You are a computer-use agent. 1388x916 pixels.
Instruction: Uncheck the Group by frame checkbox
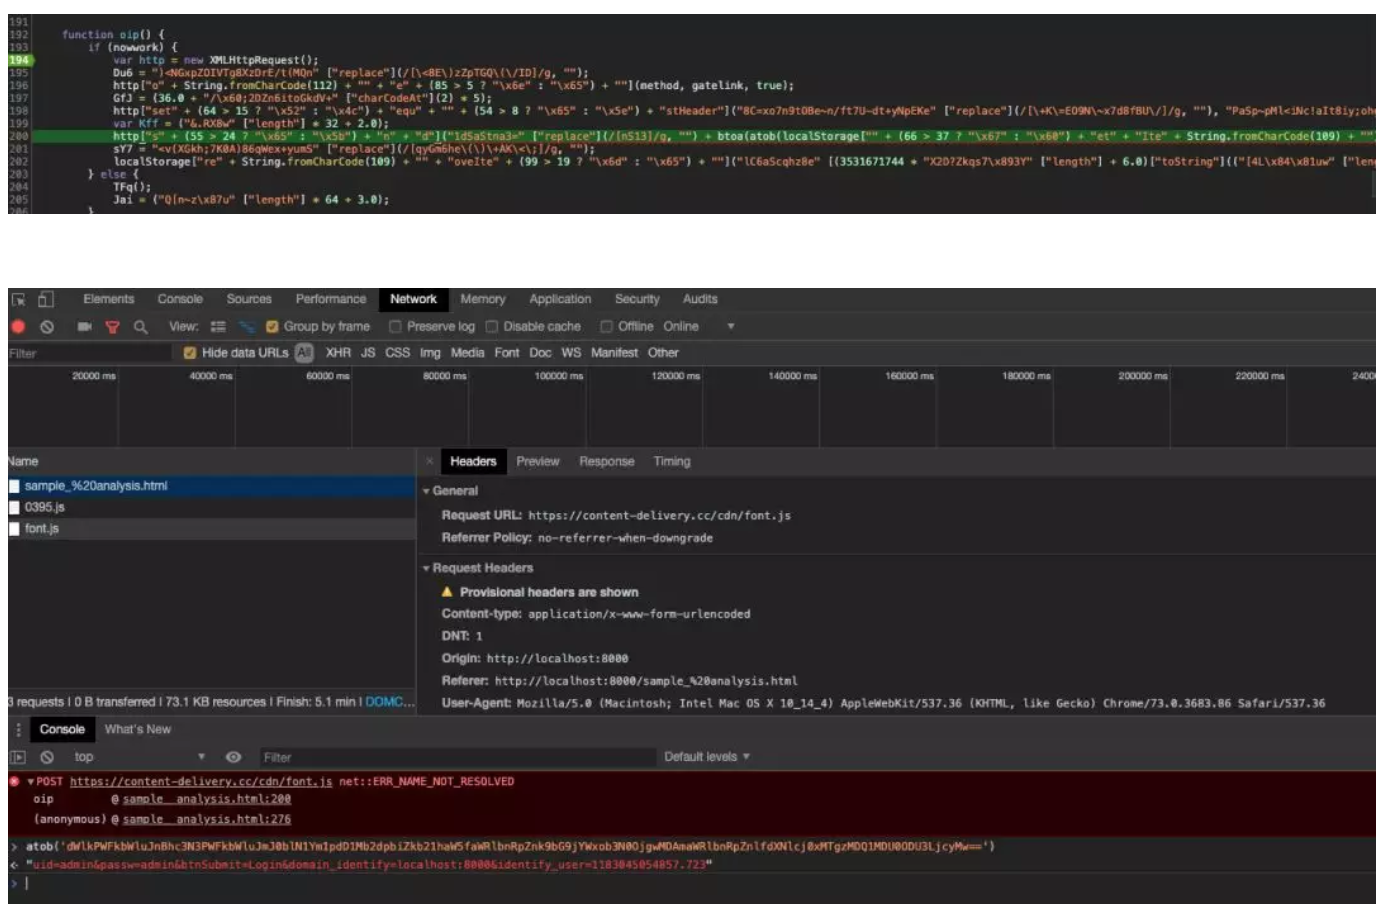272,327
